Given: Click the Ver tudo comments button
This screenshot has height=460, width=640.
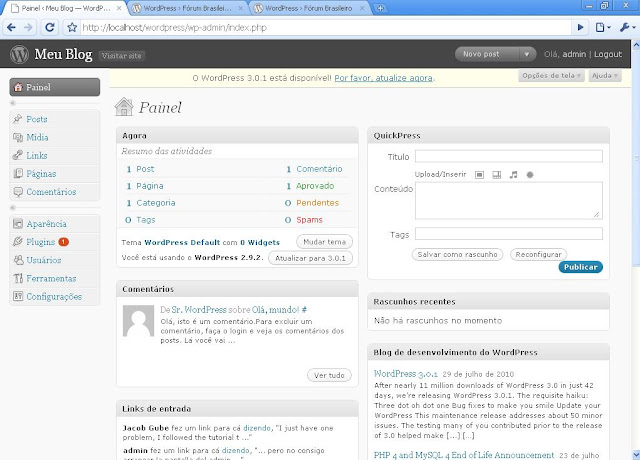Looking at the screenshot, I should [x=329, y=375].
